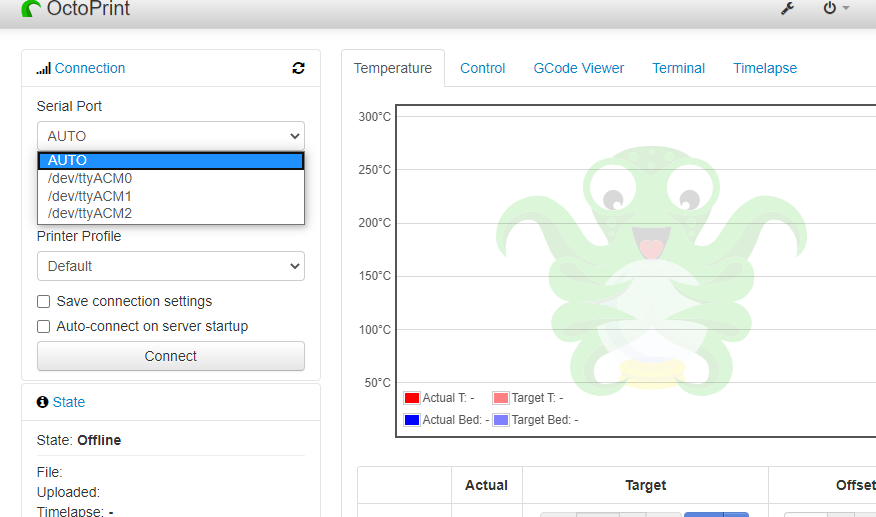Click the Serial Port label
This screenshot has height=517, width=876.
[69, 106]
